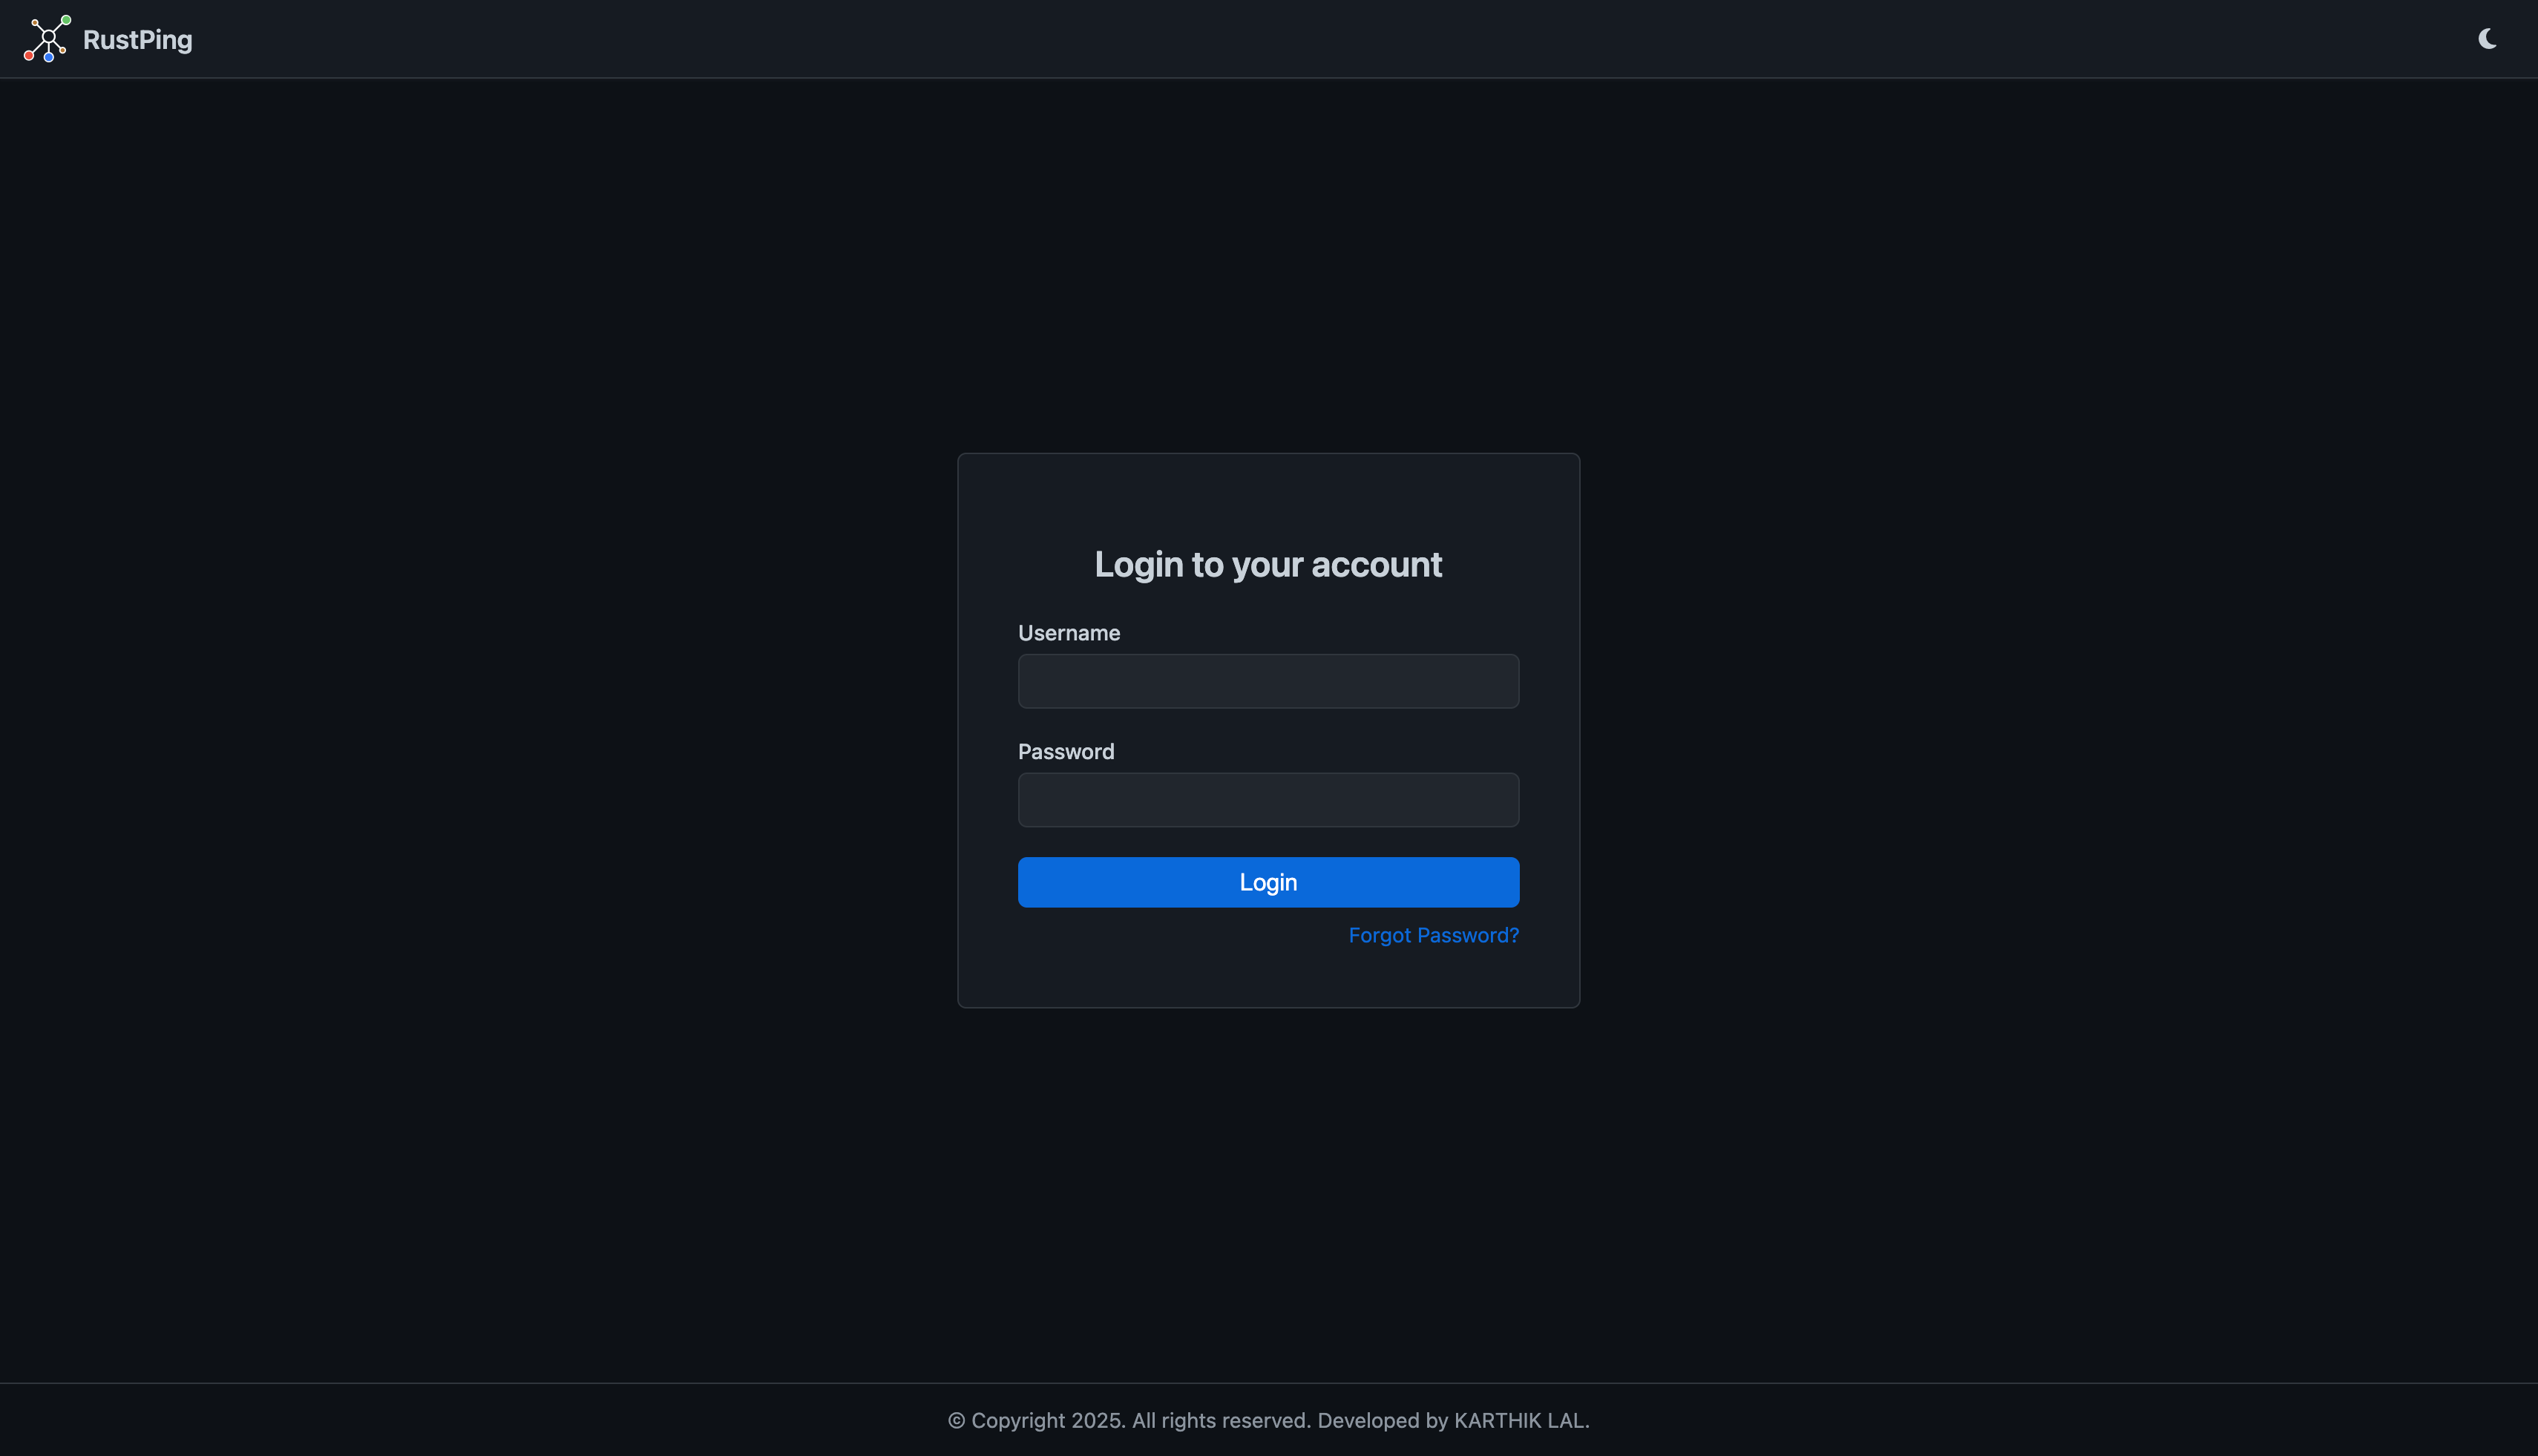Toggle dark mode with the moon icon
This screenshot has width=2538, height=1456.
point(2487,39)
